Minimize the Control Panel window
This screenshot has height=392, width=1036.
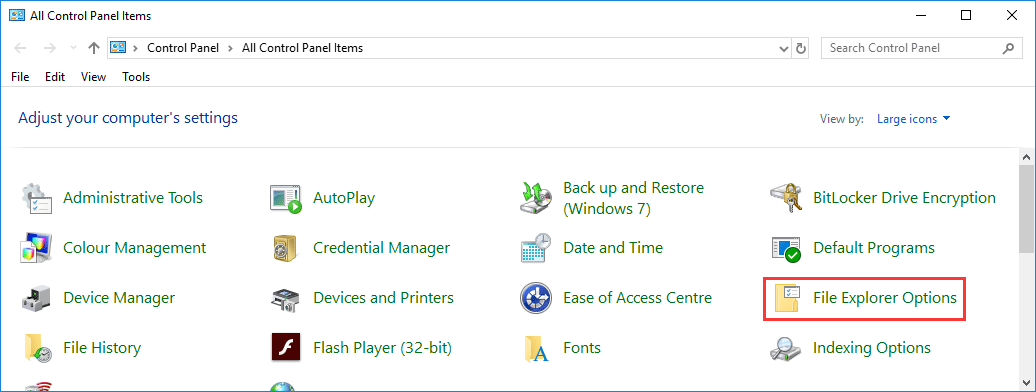(921, 15)
